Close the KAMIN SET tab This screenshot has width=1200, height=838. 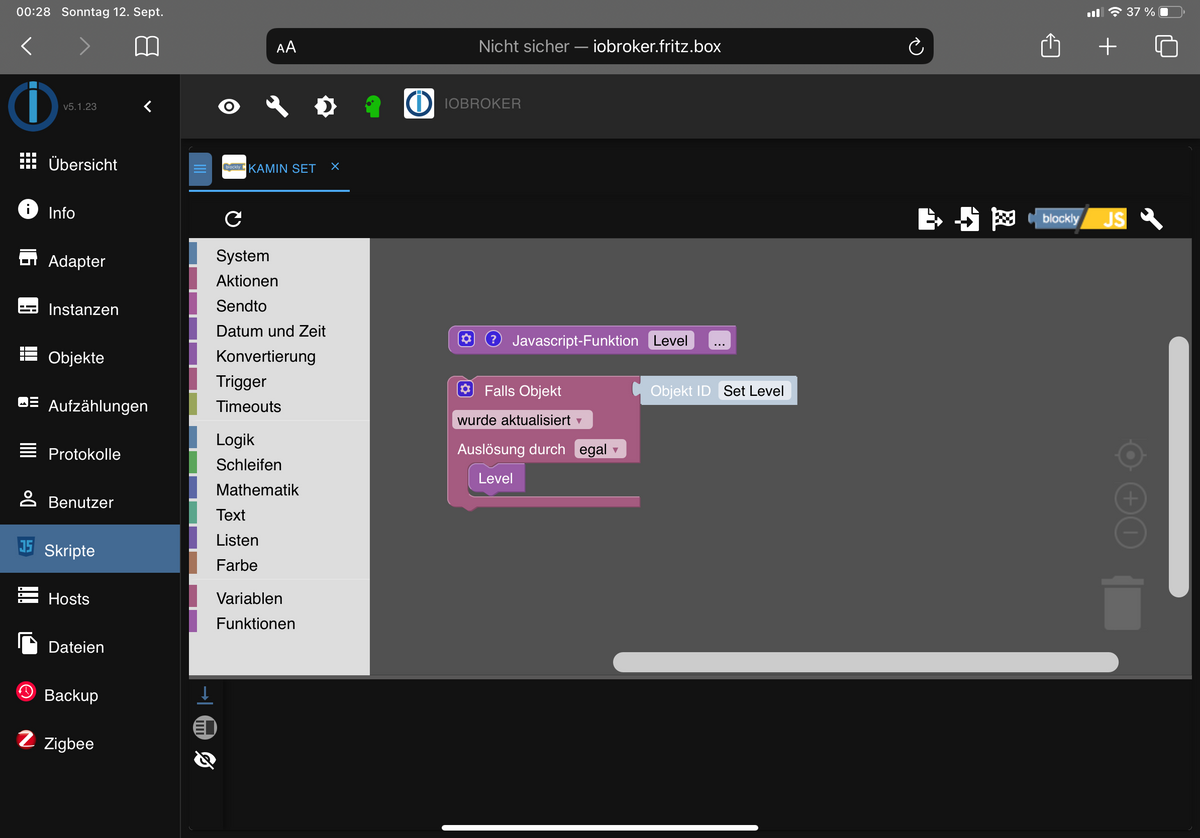click(x=335, y=167)
